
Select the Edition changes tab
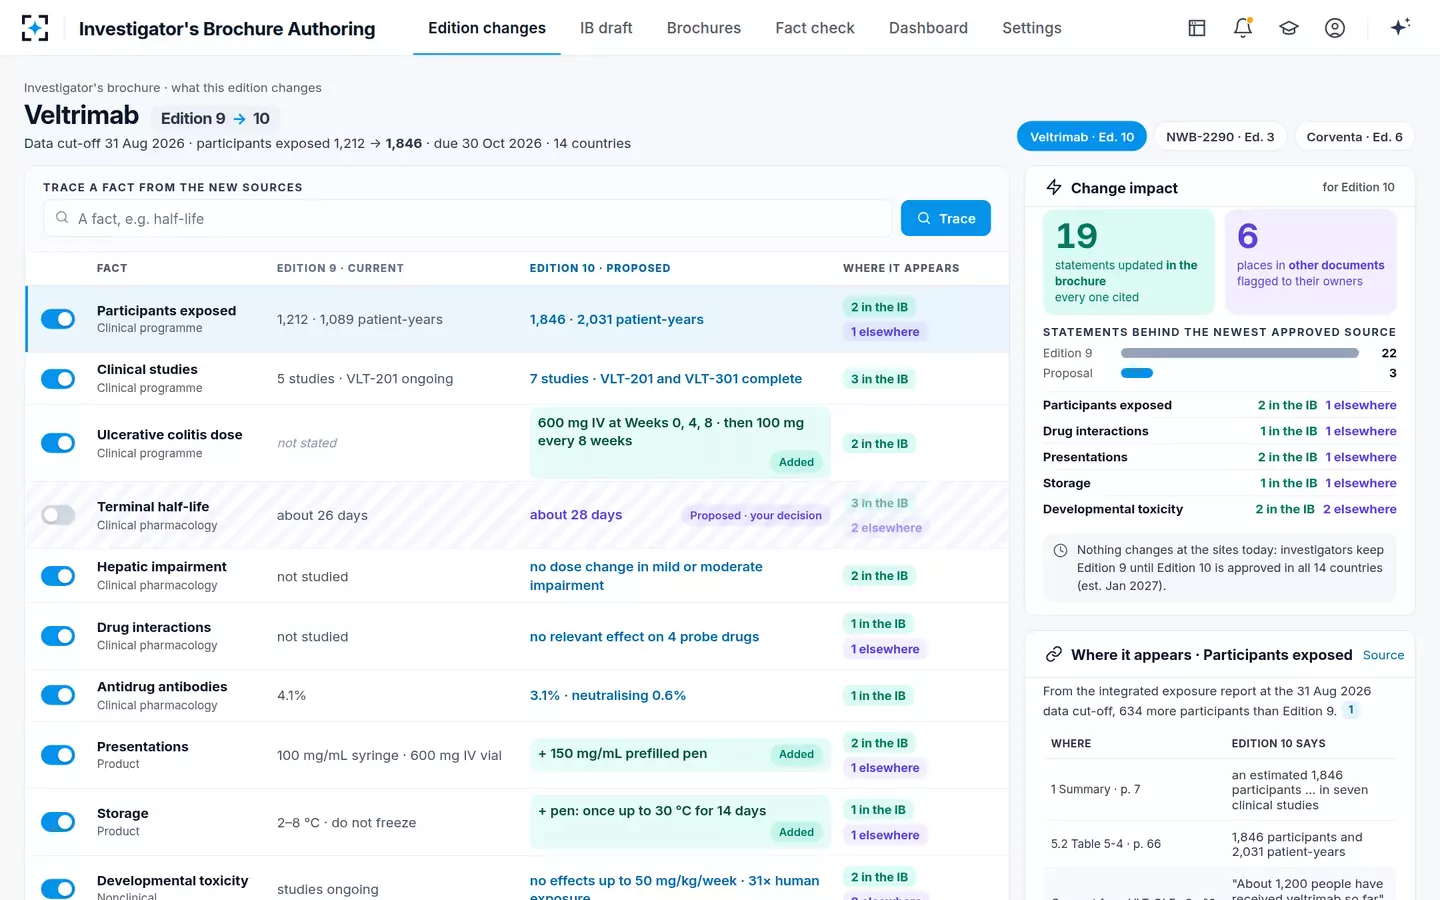coord(487,28)
